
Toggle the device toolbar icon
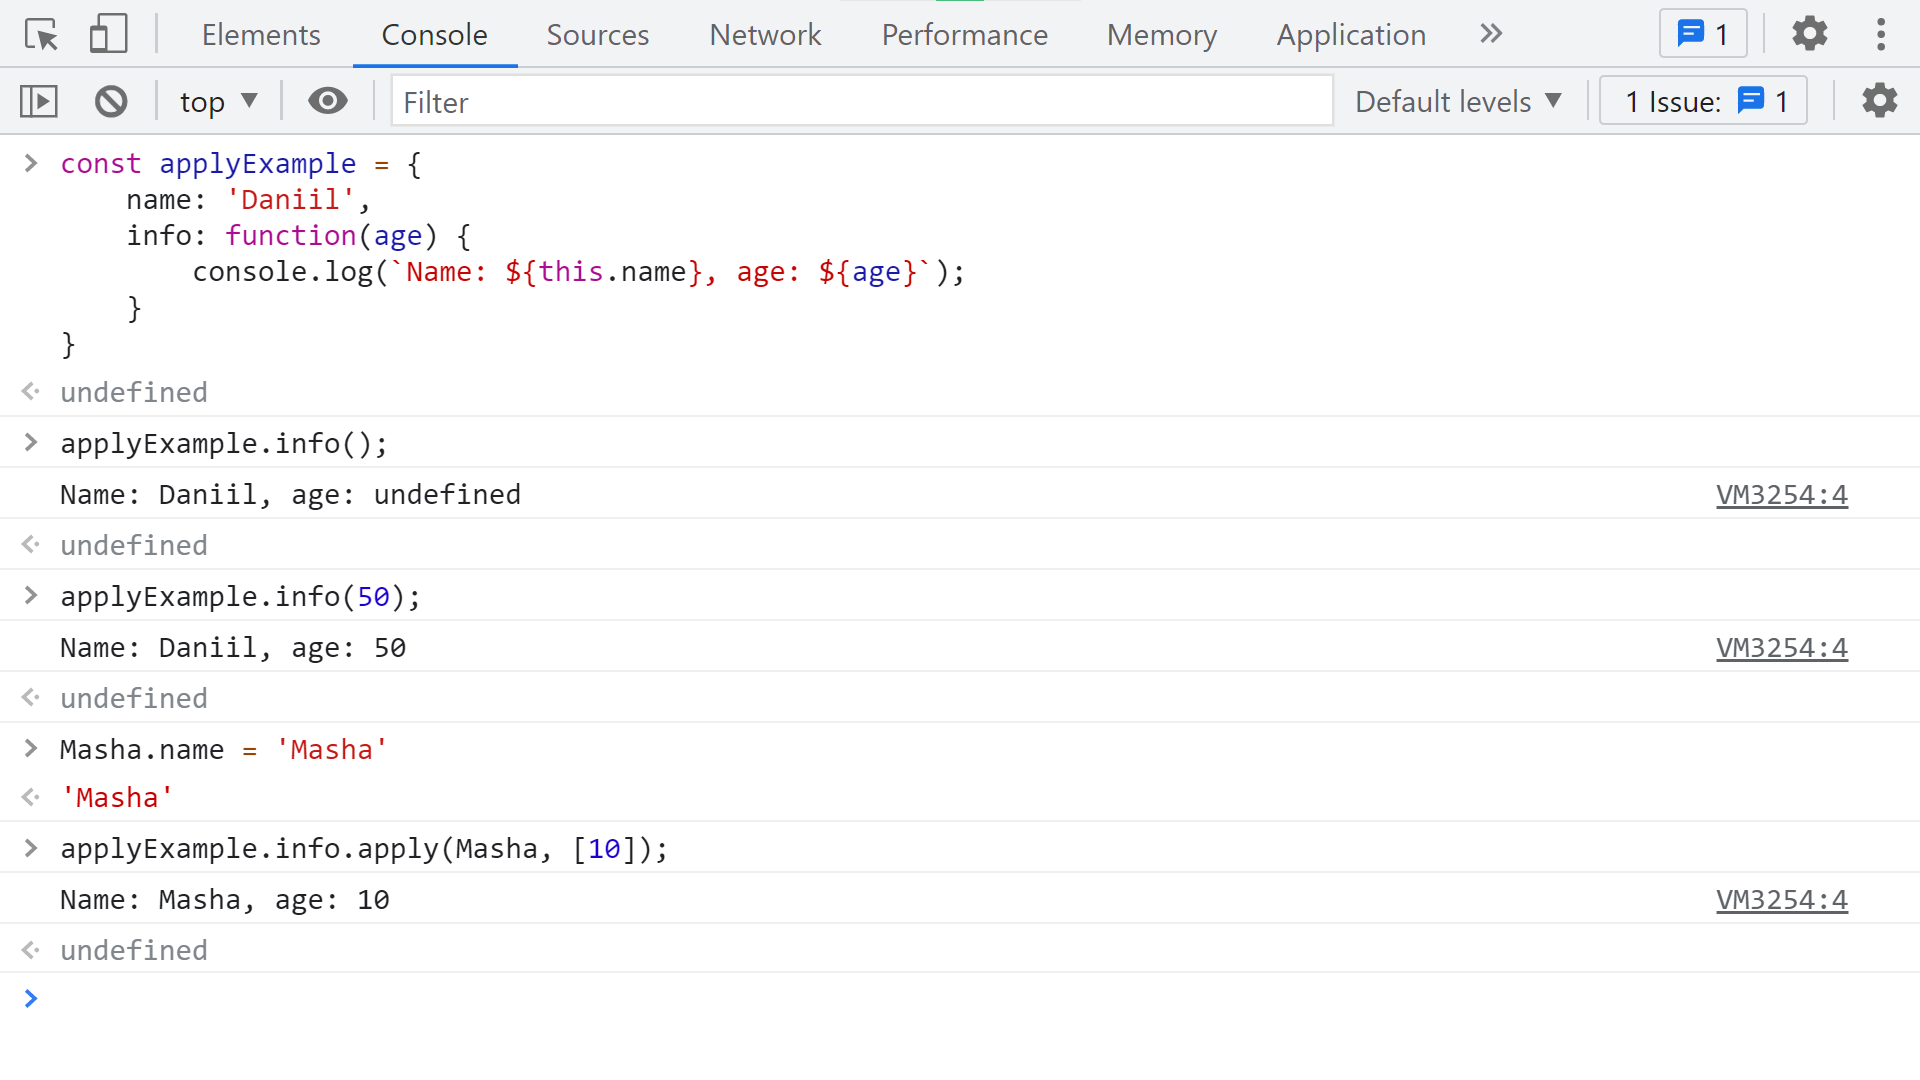coord(108,35)
